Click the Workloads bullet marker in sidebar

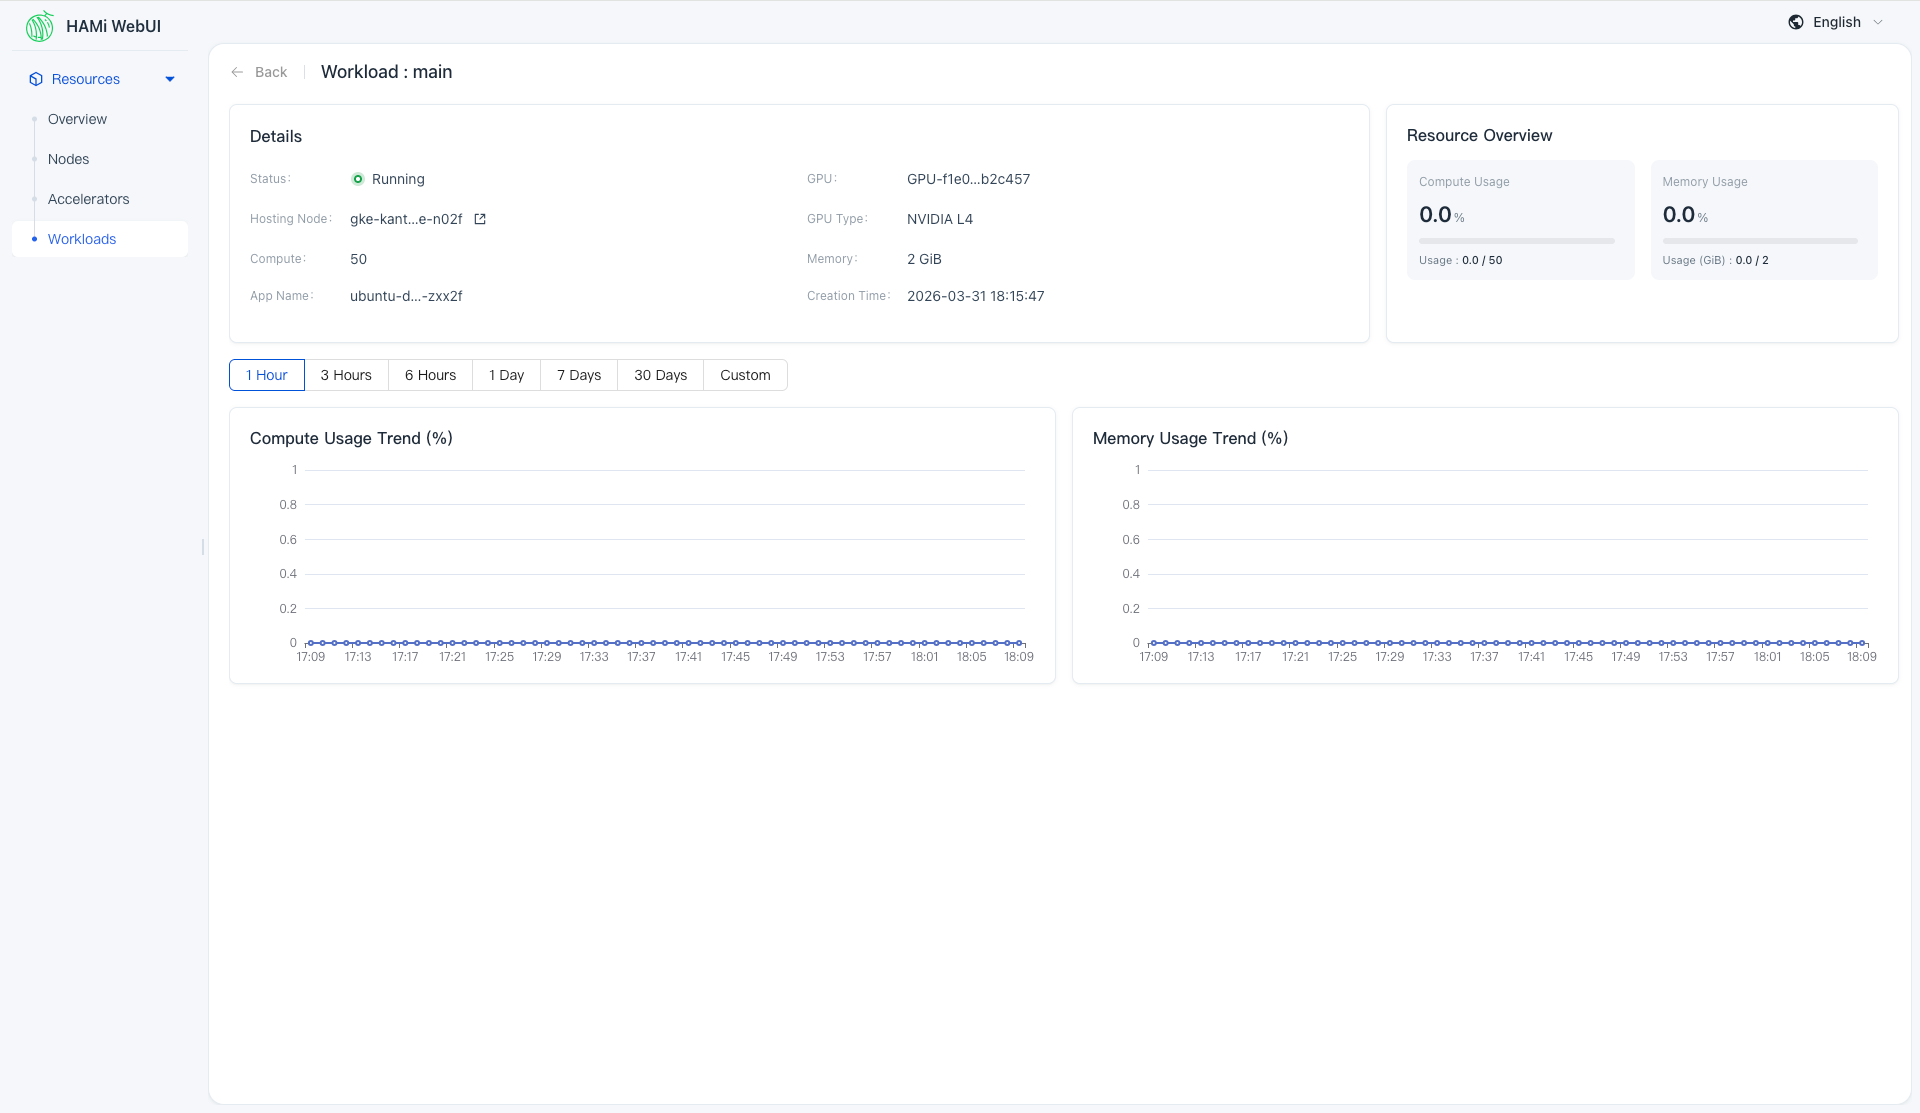(36, 239)
